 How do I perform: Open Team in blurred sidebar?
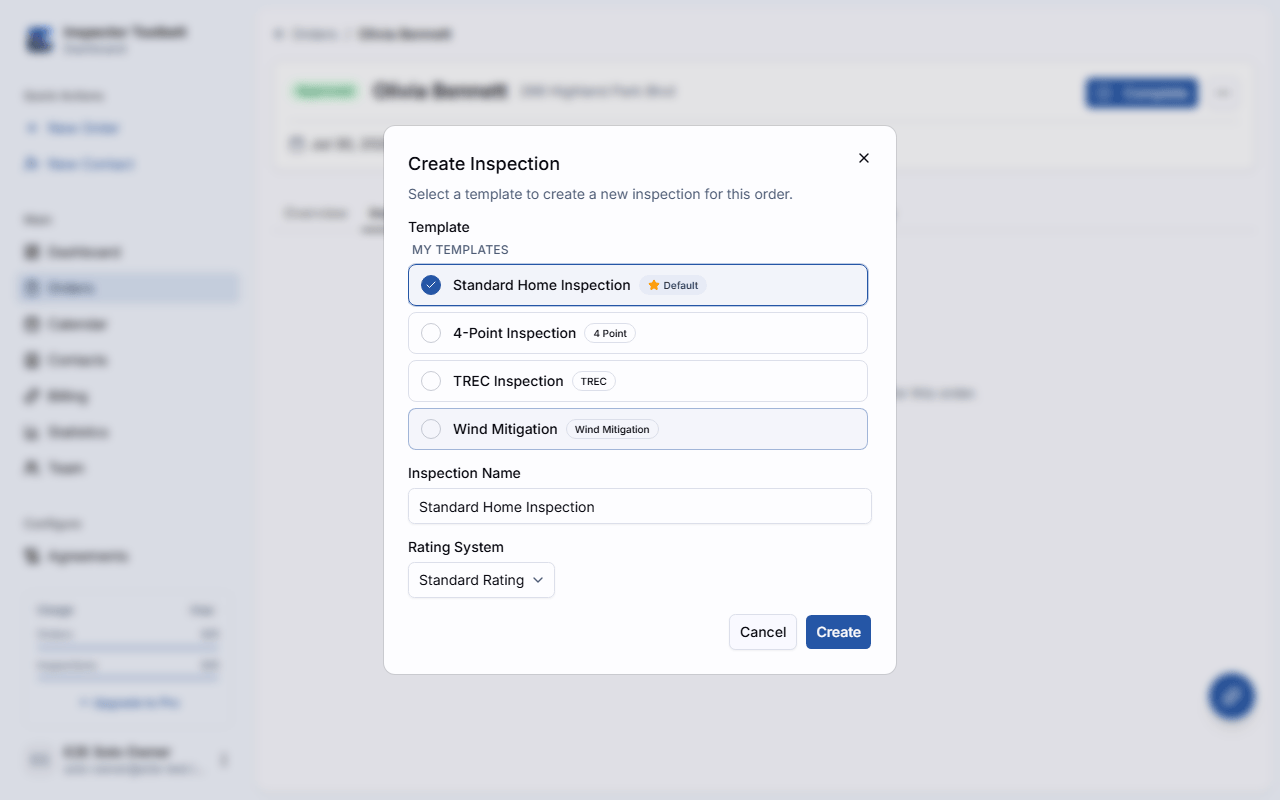(x=130, y=468)
